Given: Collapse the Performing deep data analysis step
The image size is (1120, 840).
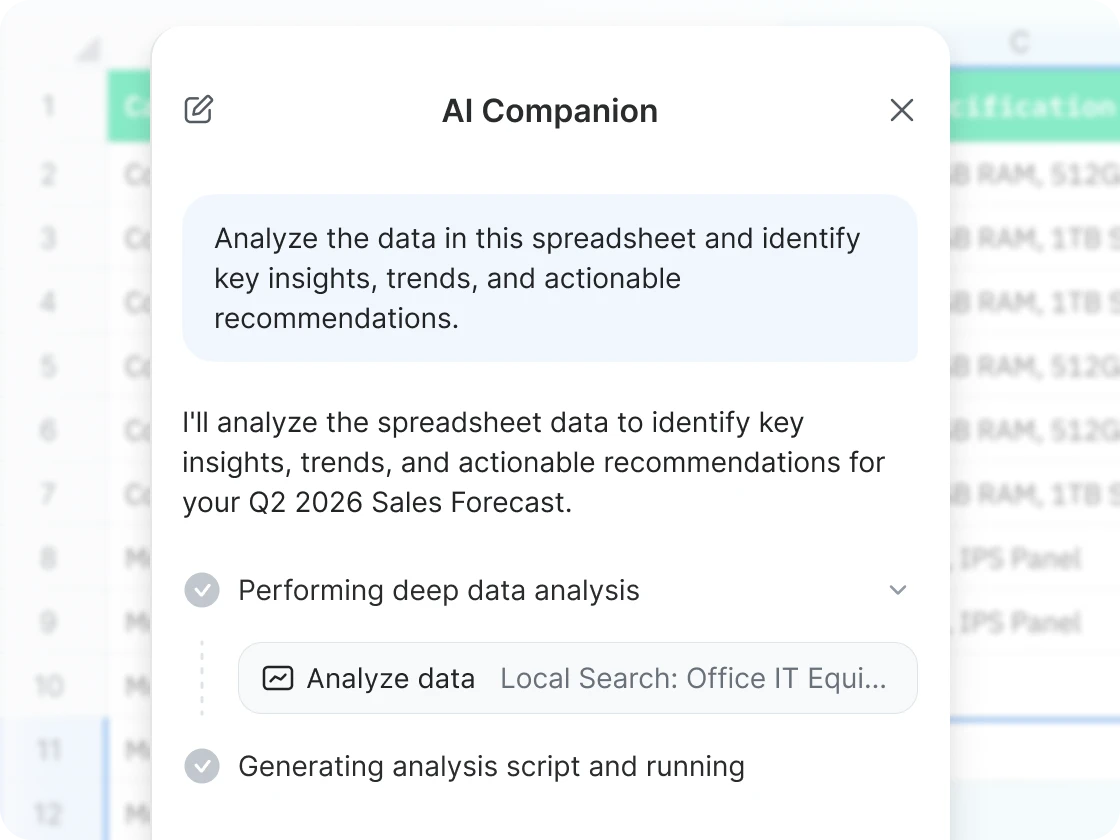Looking at the screenshot, I should [898, 590].
